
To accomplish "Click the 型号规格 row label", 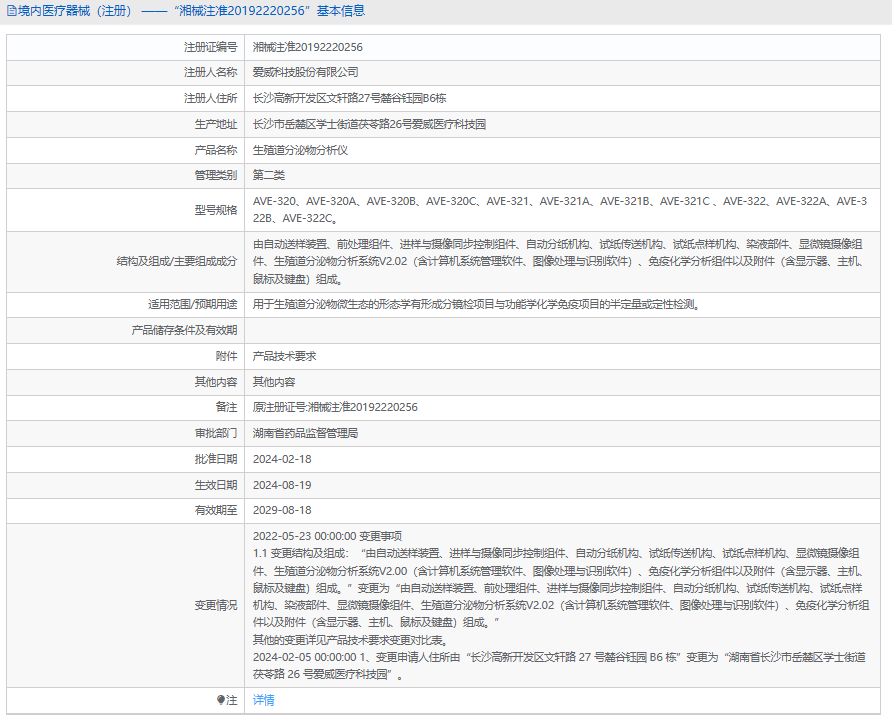I will pos(215,210).
